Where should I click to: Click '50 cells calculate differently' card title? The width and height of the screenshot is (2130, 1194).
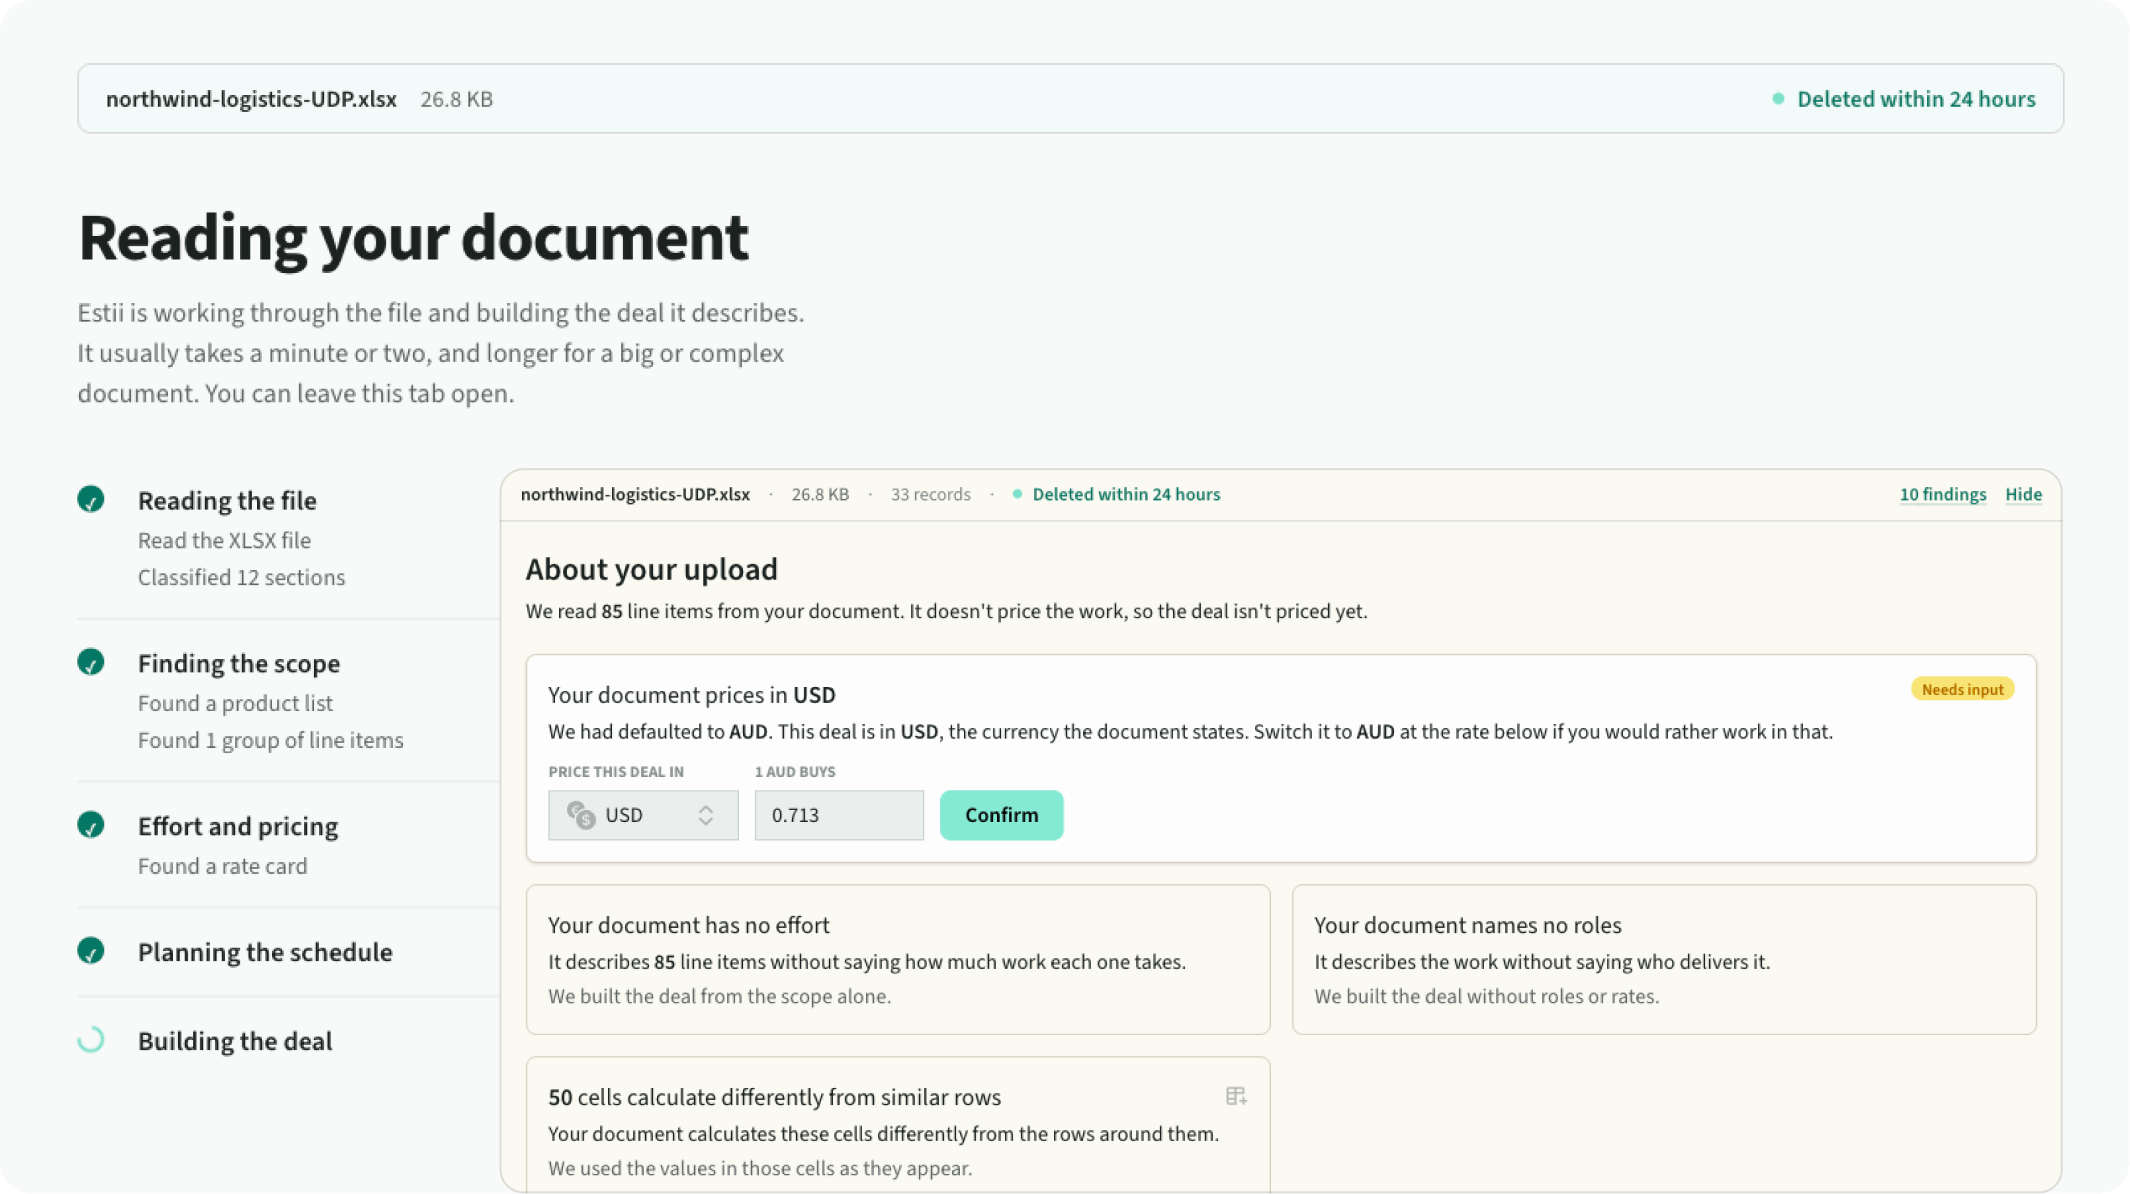click(x=774, y=1097)
